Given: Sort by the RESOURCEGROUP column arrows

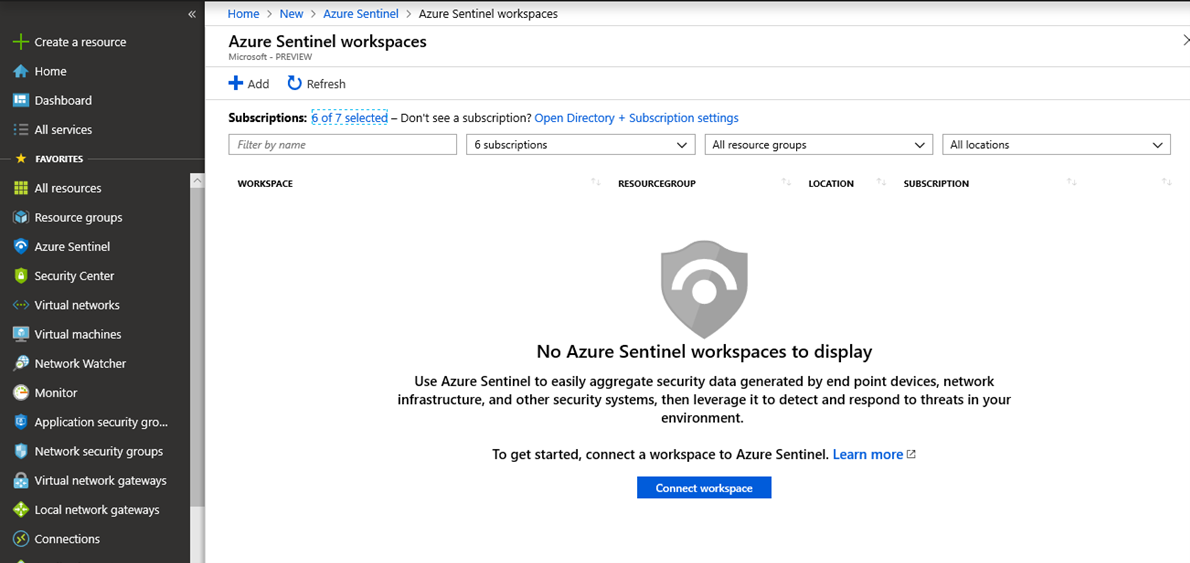Looking at the screenshot, I should point(786,182).
